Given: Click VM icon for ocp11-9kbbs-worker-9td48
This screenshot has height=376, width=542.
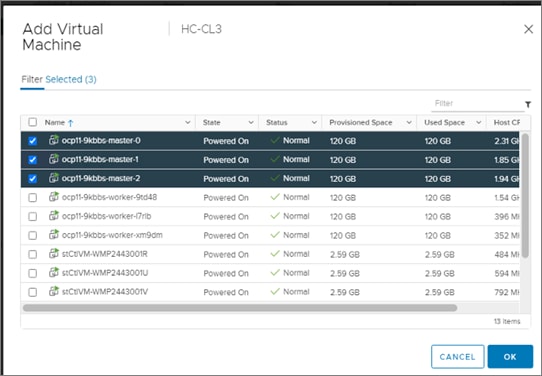Looking at the screenshot, I should coord(54,197).
